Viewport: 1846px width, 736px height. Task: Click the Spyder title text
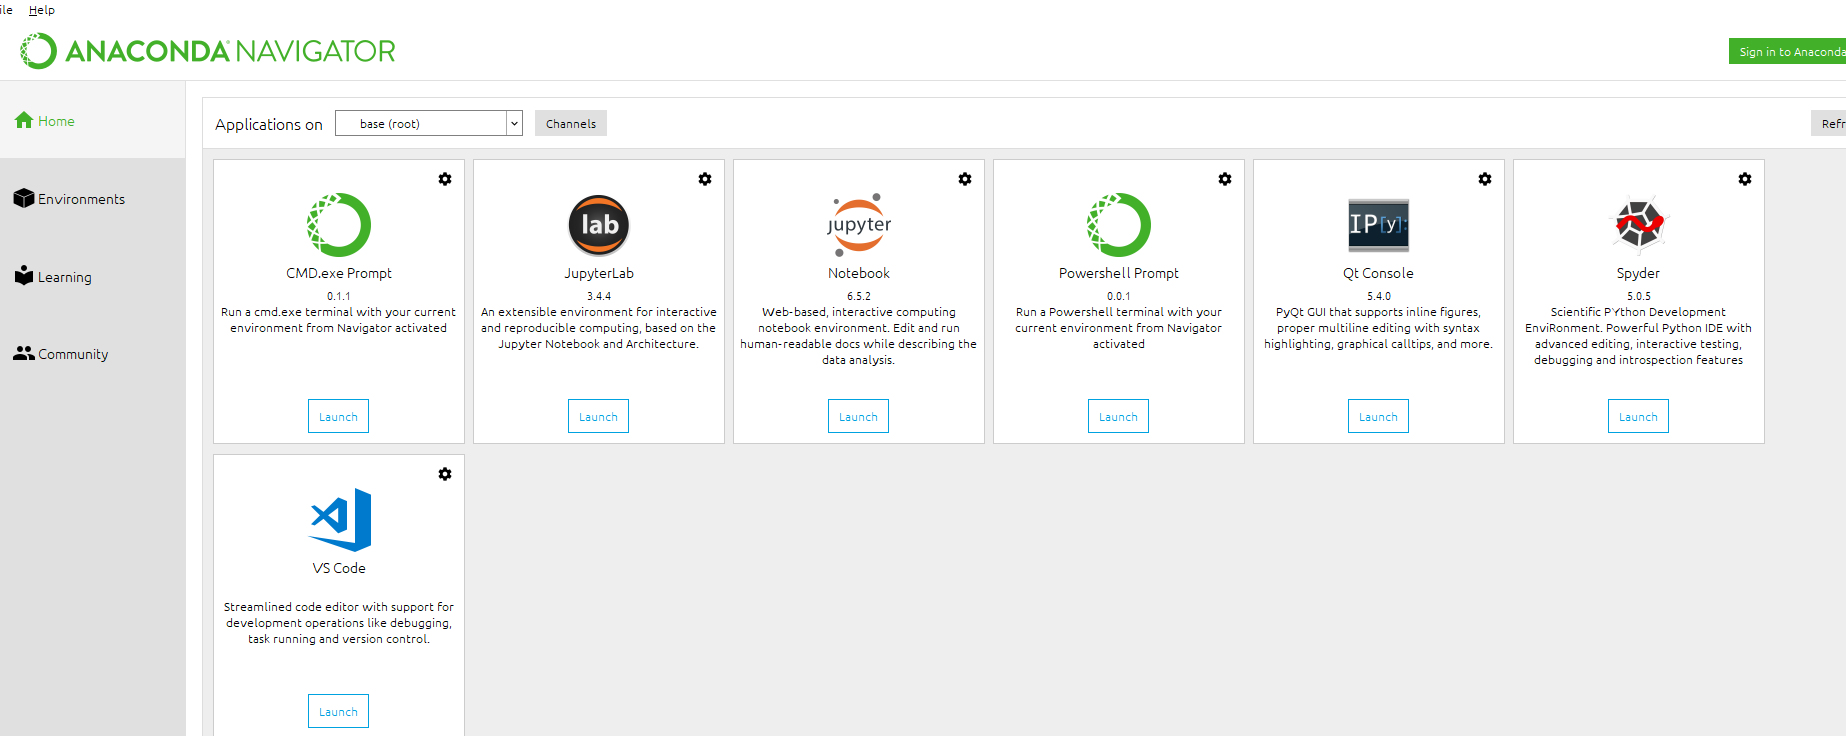point(1638,273)
